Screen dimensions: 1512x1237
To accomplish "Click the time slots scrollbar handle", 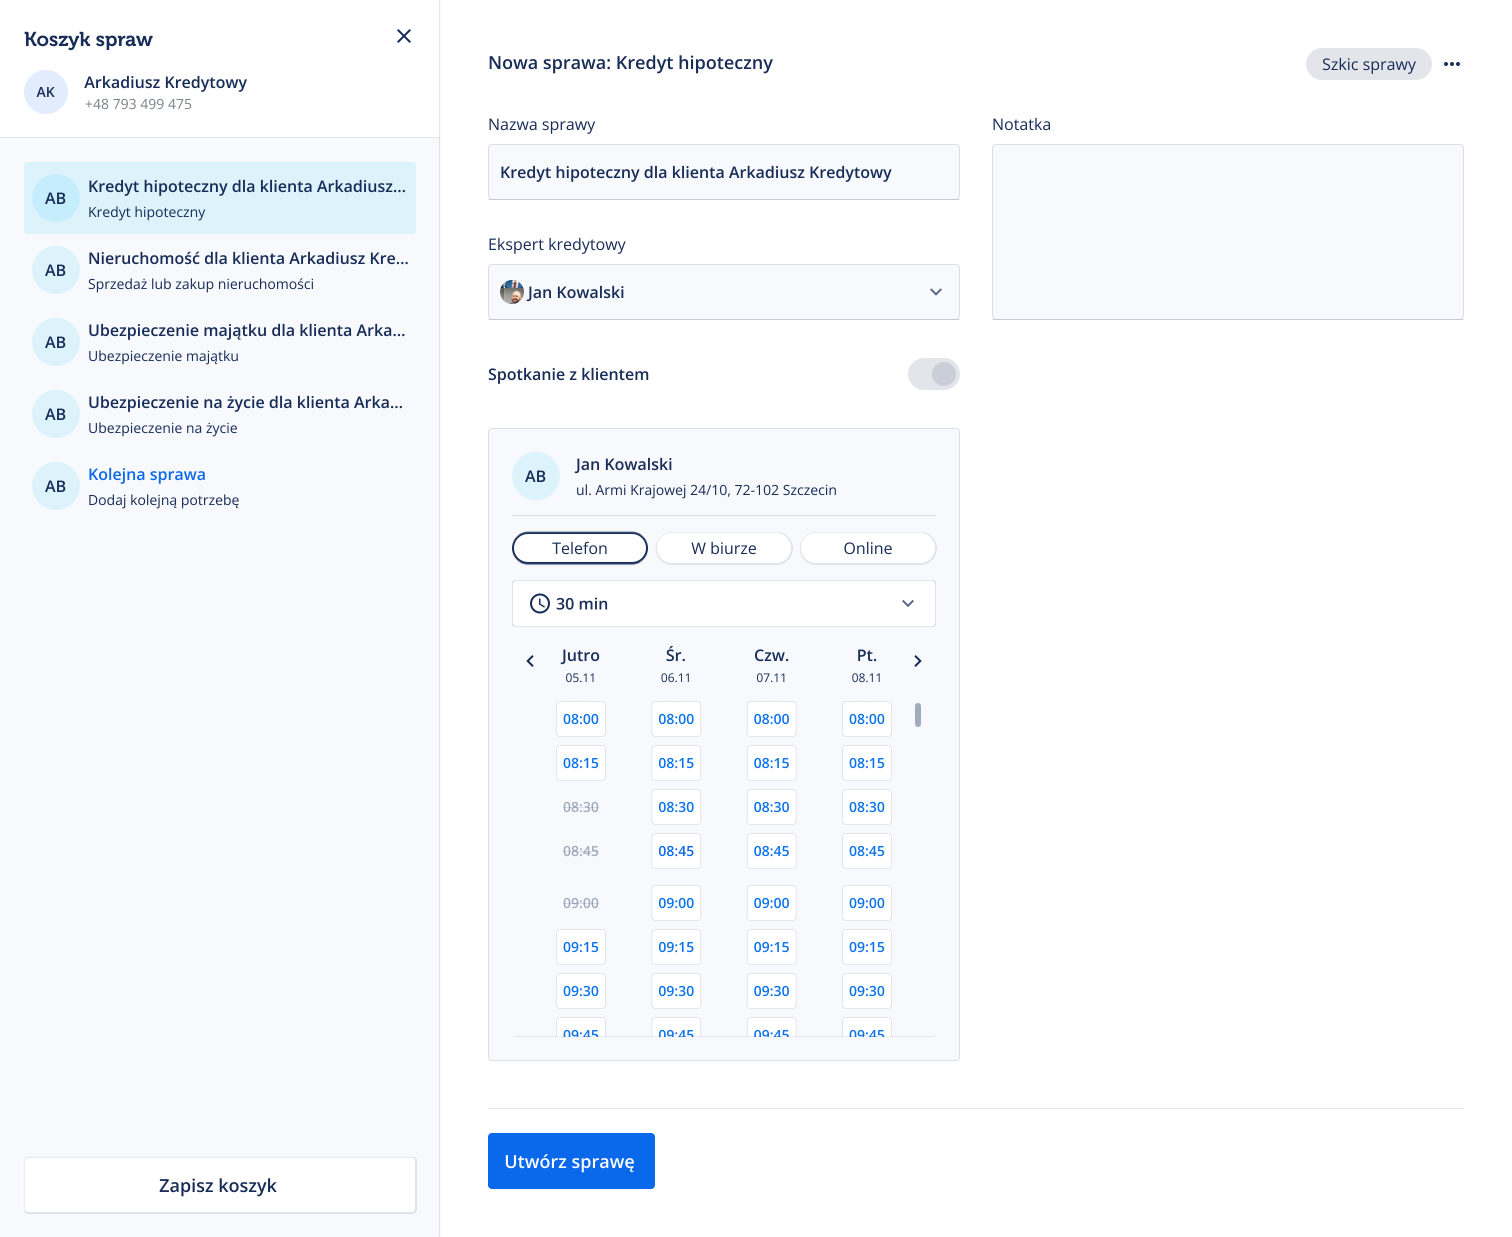I will click(x=918, y=715).
